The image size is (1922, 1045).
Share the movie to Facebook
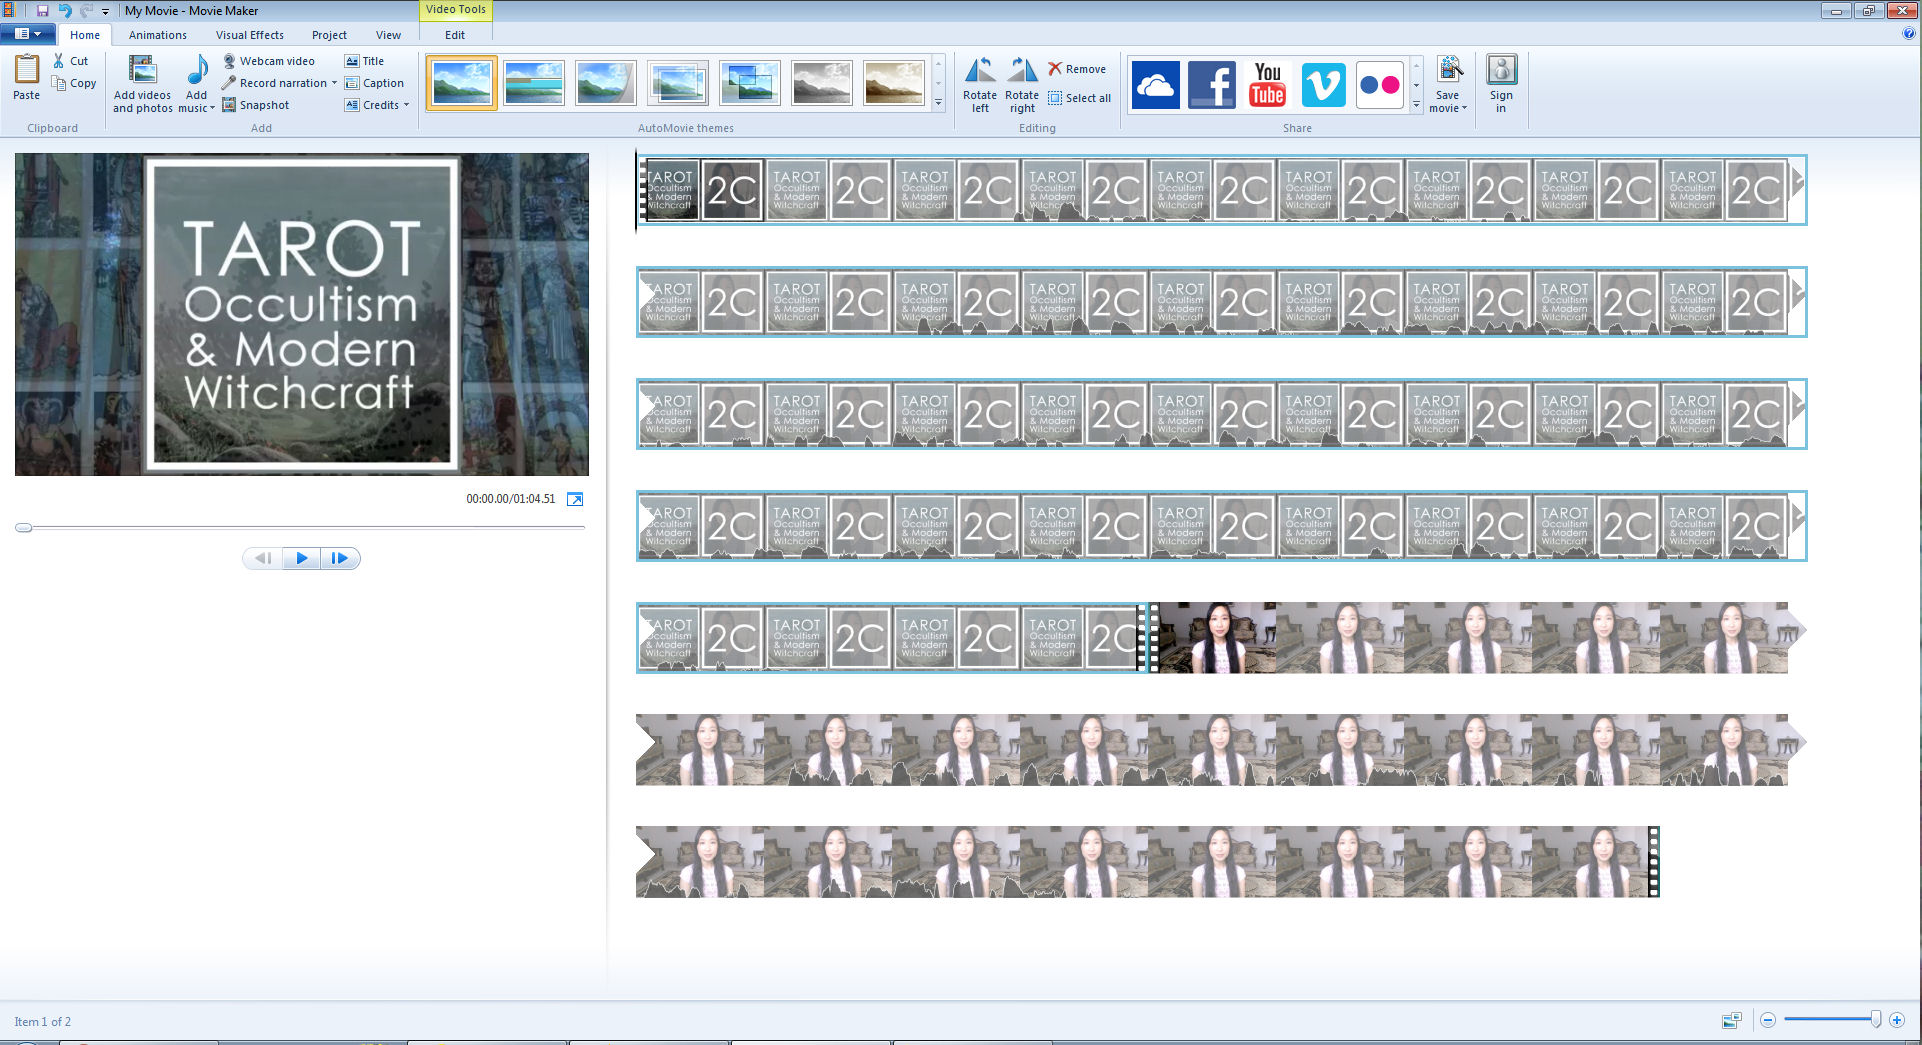point(1211,84)
